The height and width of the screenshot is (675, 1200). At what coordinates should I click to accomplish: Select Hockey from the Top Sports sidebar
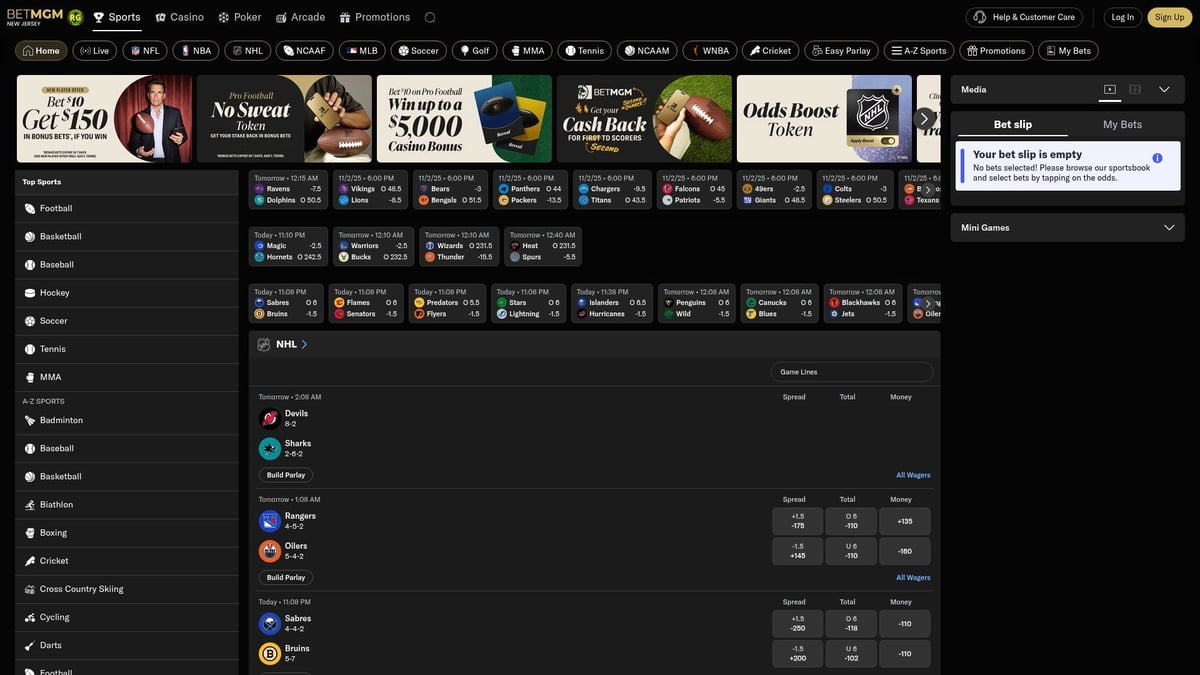point(54,291)
